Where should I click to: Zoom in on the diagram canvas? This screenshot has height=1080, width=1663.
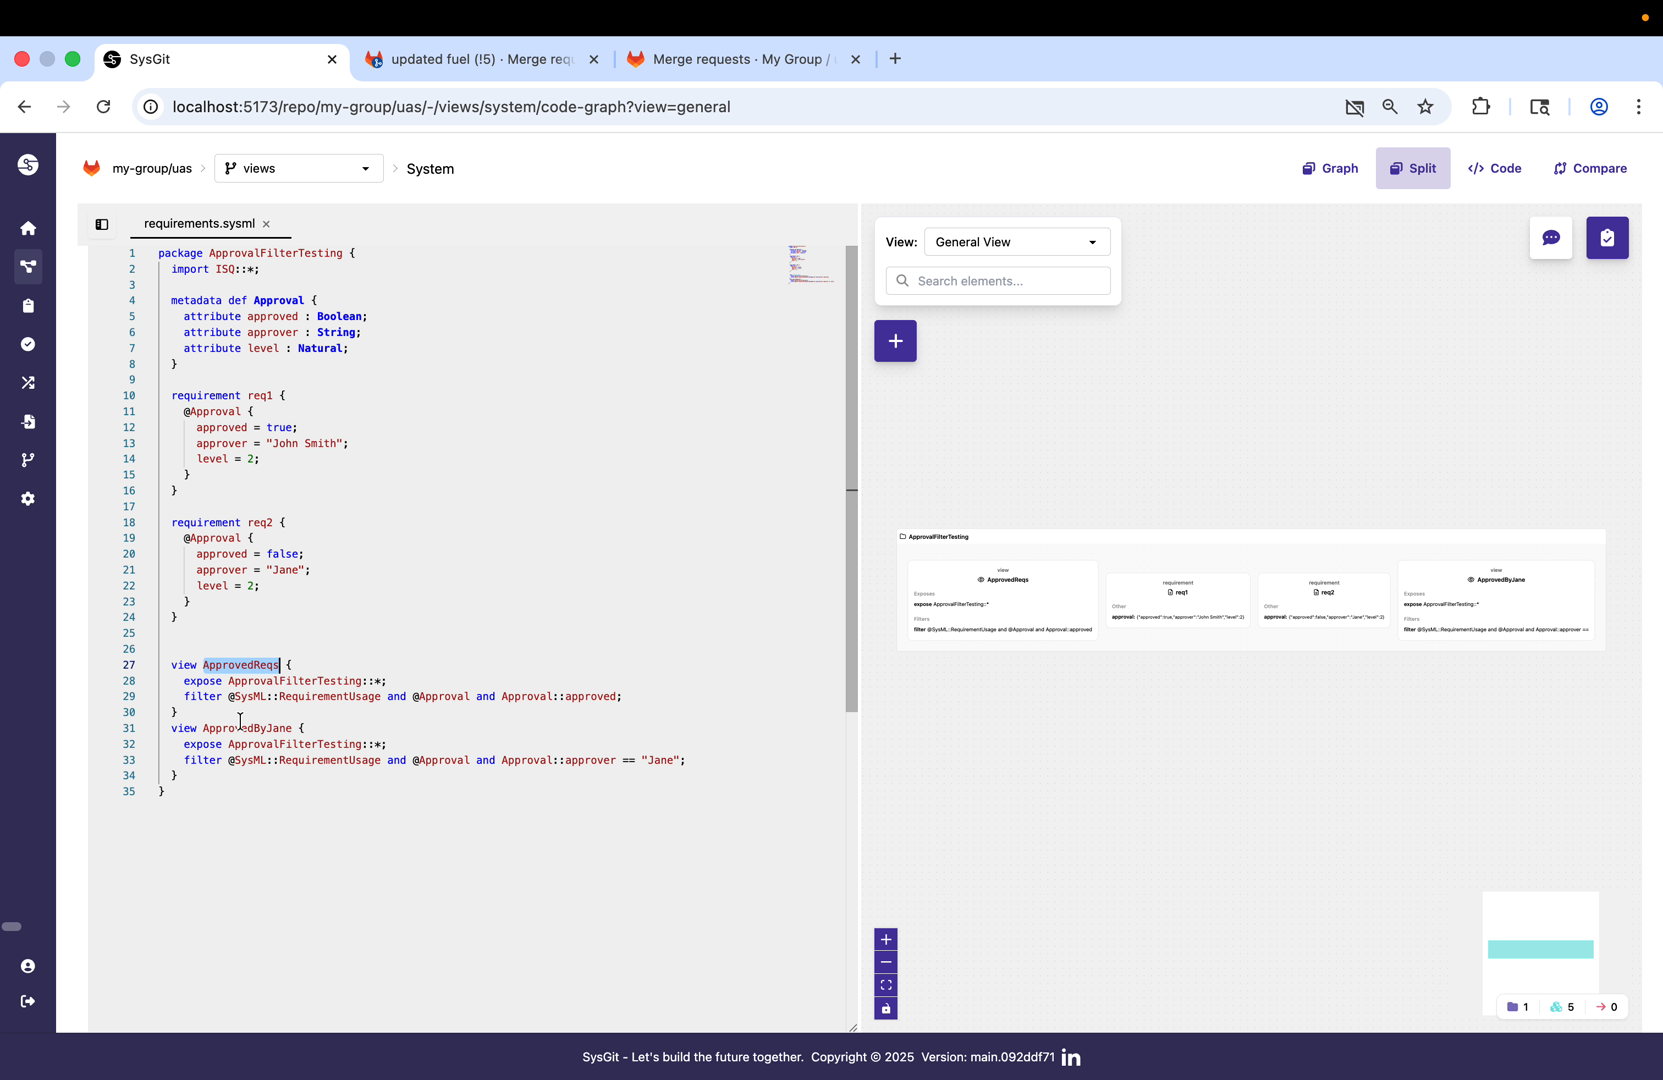click(885, 940)
